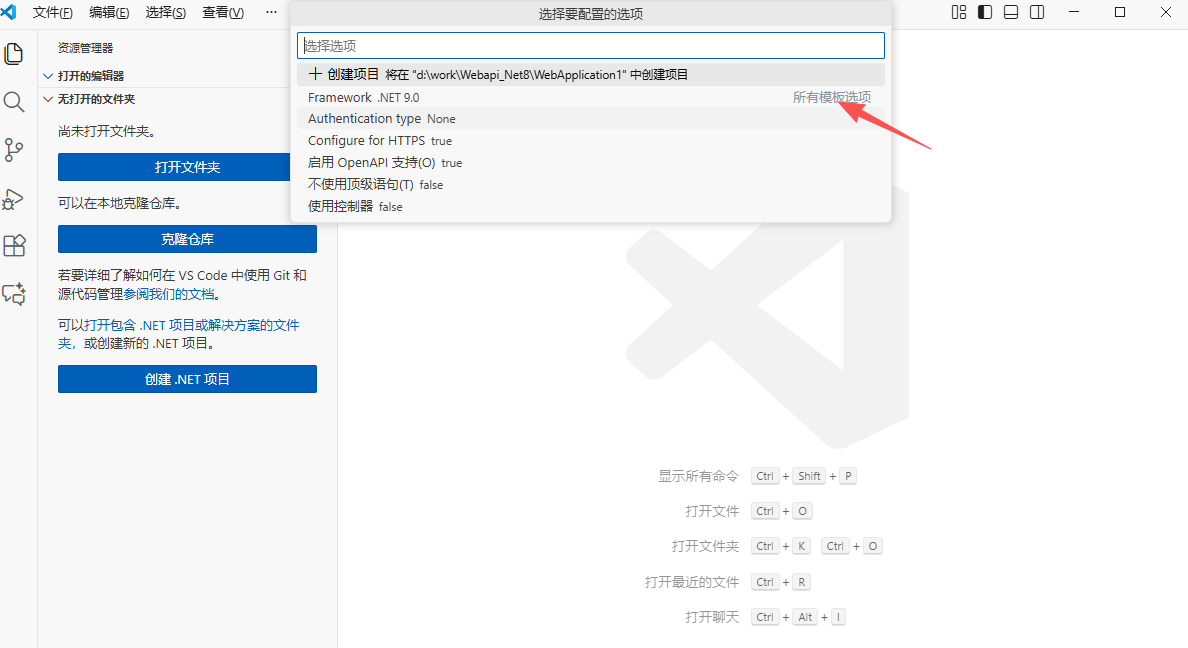The height and width of the screenshot is (648, 1188).
Task: Open the Extensions view
Action: [14, 246]
